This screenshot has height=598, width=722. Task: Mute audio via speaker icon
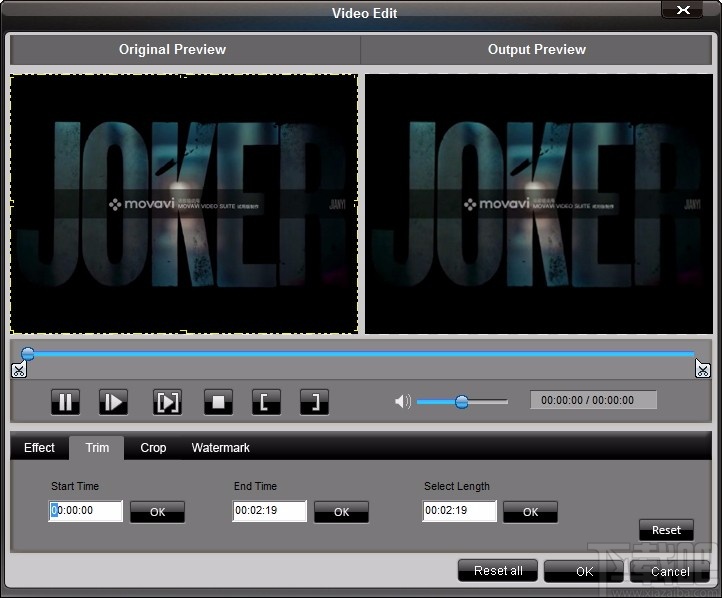click(402, 401)
